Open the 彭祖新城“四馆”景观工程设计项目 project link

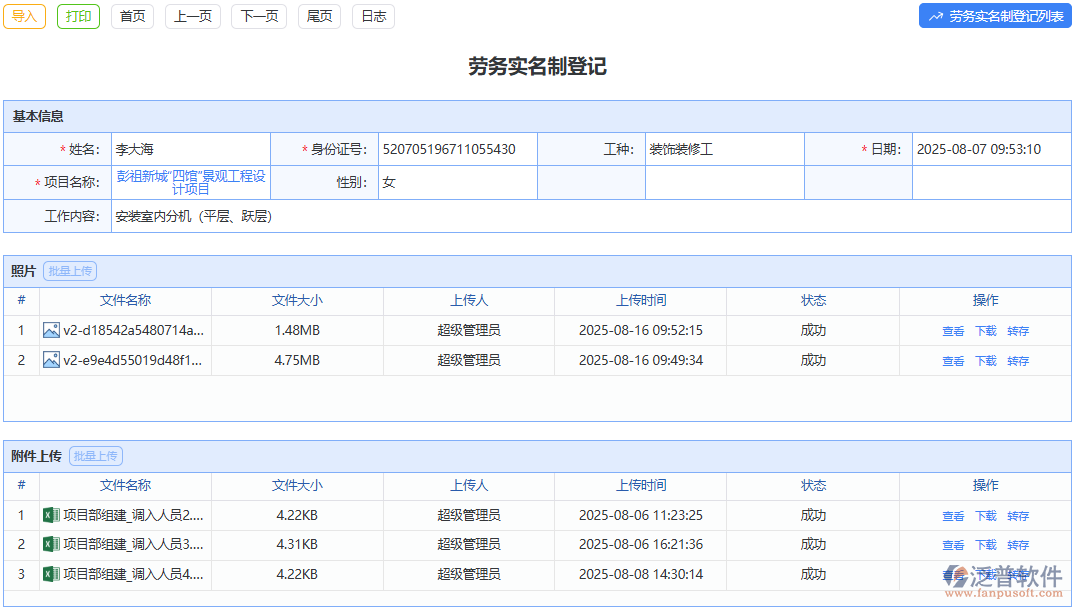point(191,182)
